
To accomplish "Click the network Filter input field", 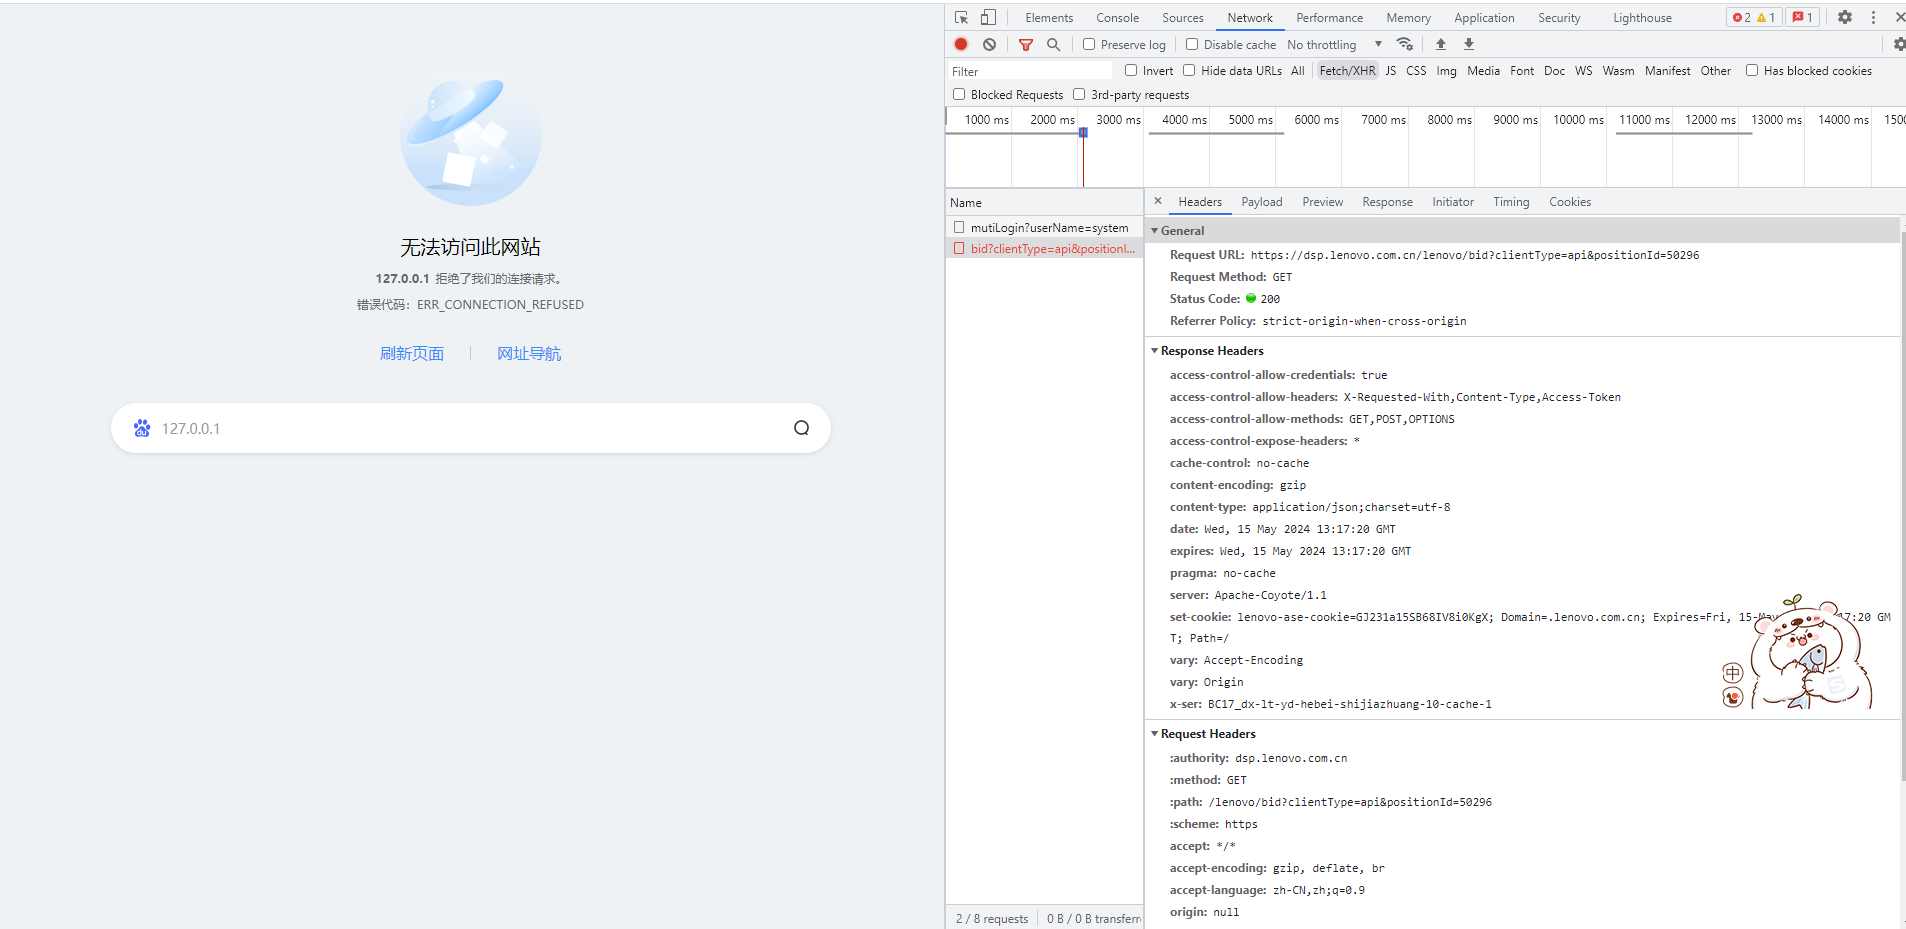I will [x=1030, y=71].
